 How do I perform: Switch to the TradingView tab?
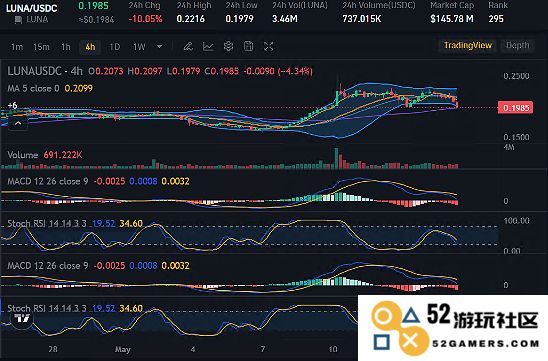(x=467, y=45)
